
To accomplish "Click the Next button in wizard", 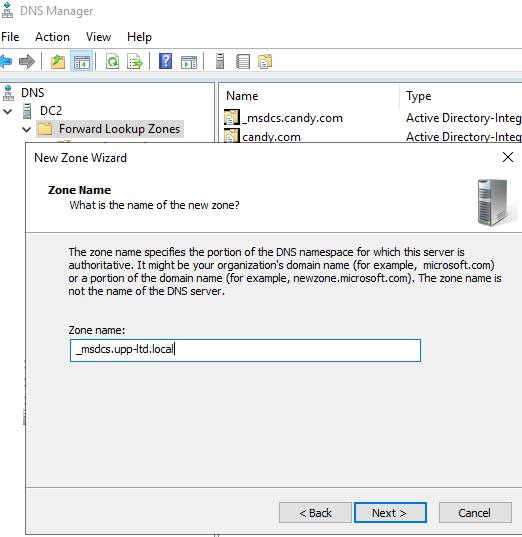I will 390,513.
